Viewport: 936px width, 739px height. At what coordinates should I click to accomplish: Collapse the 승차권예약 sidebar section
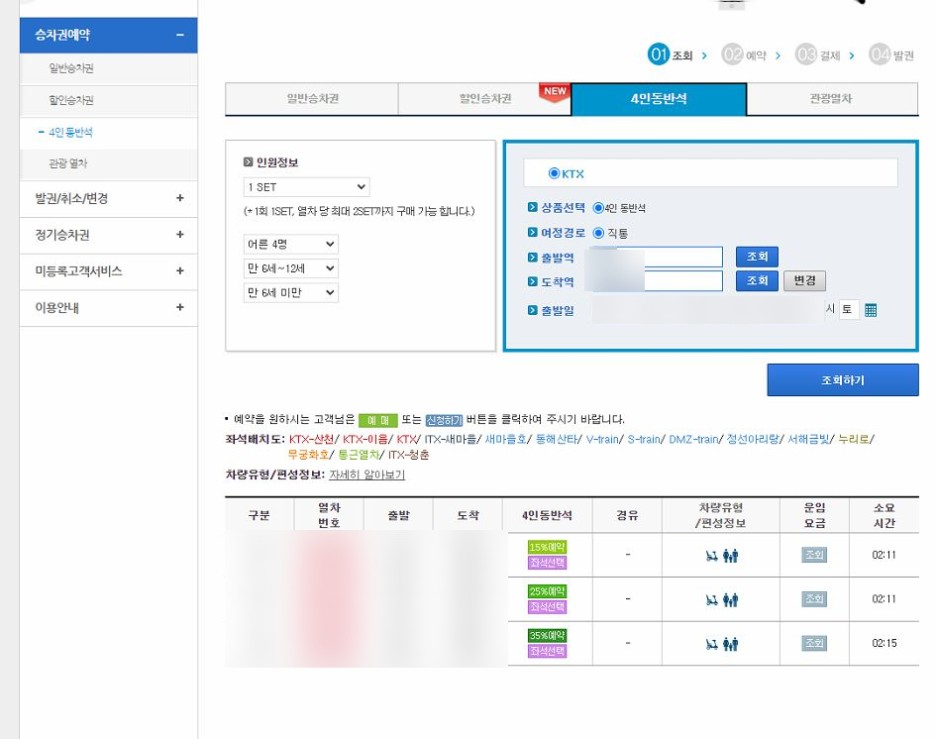click(x=180, y=35)
